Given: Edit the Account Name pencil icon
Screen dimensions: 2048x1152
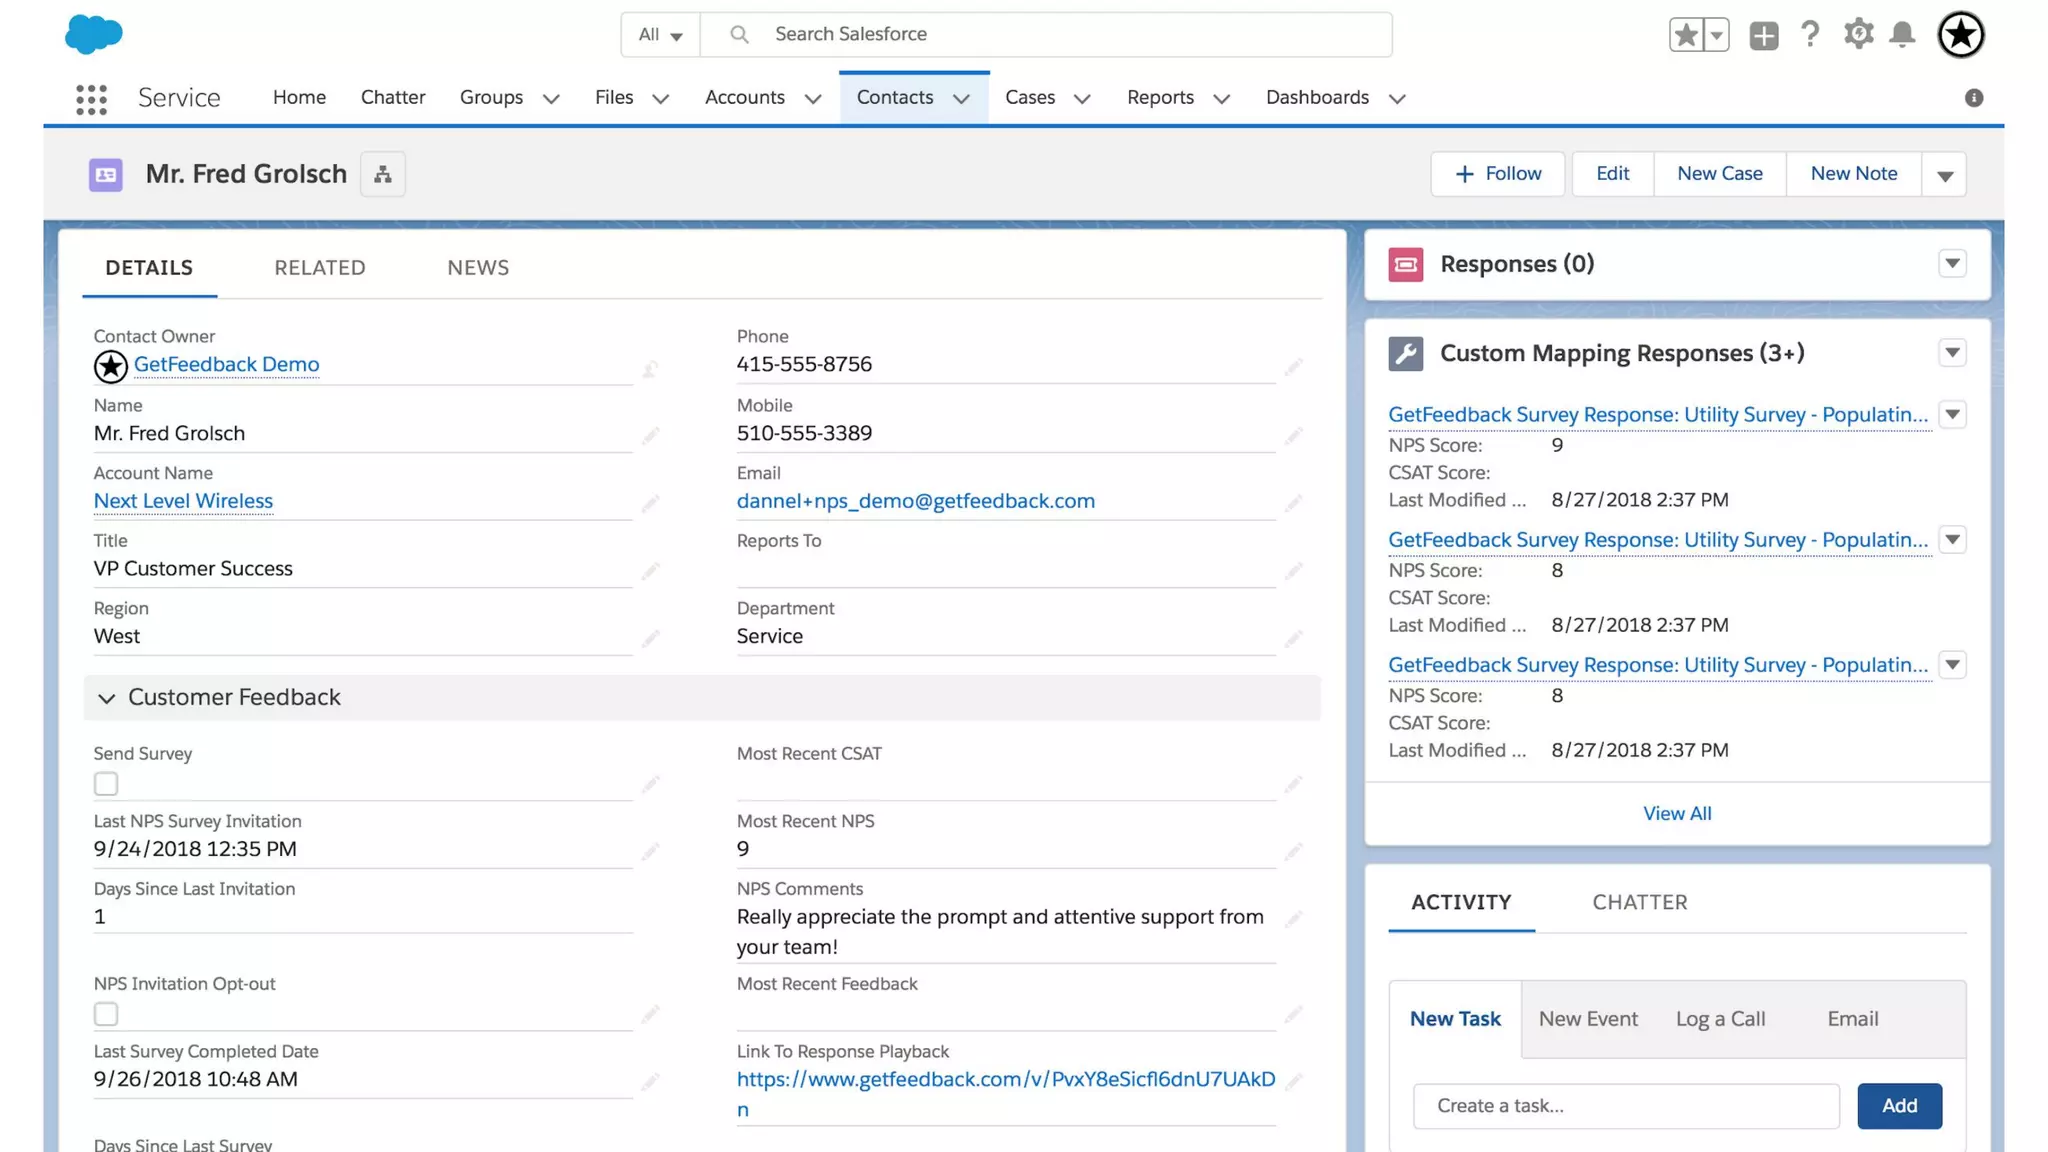Looking at the screenshot, I should [x=650, y=504].
